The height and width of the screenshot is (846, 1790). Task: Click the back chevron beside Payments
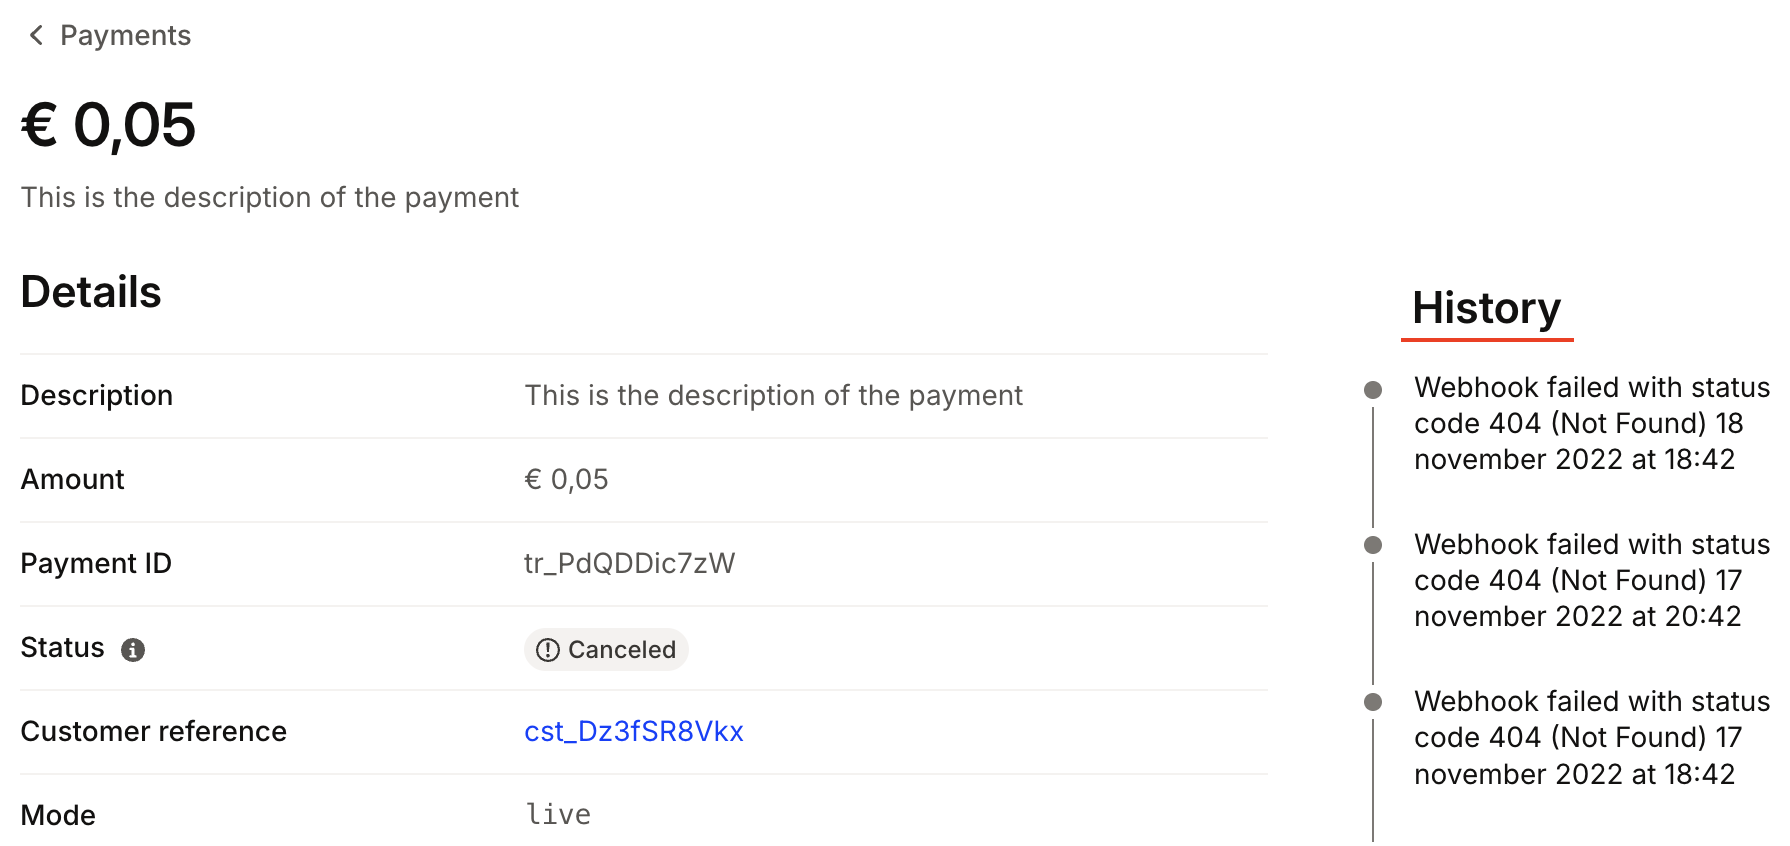tap(36, 36)
